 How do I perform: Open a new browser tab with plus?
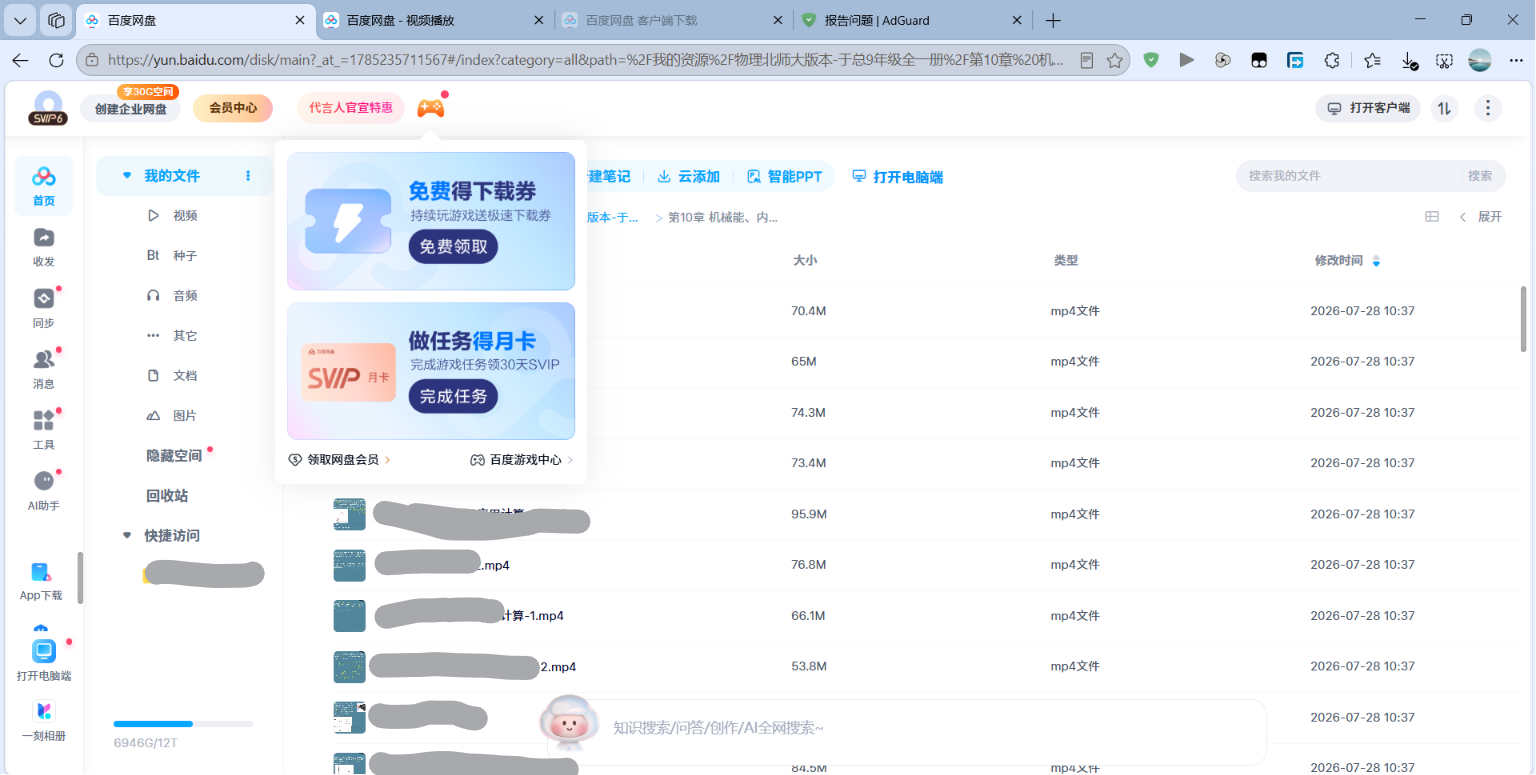(x=1053, y=20)
